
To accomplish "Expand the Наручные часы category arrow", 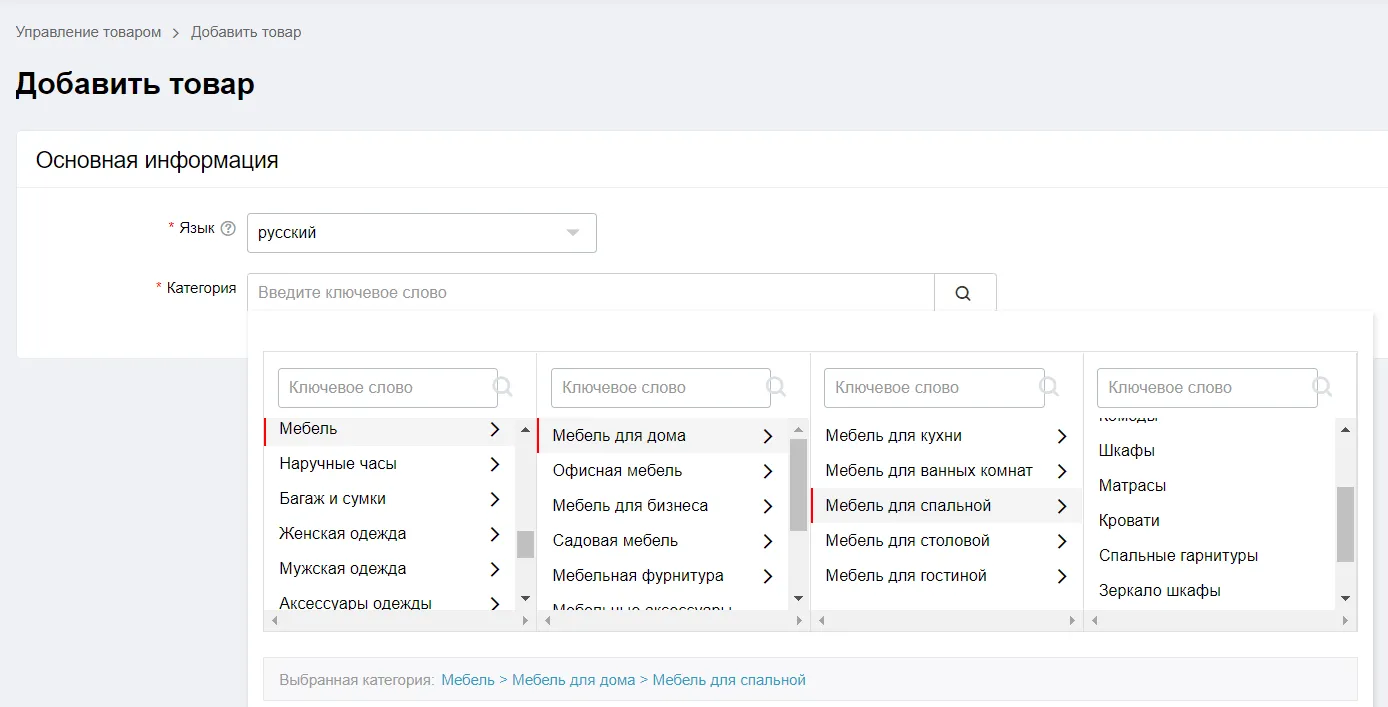I will [x=495, y=464].
